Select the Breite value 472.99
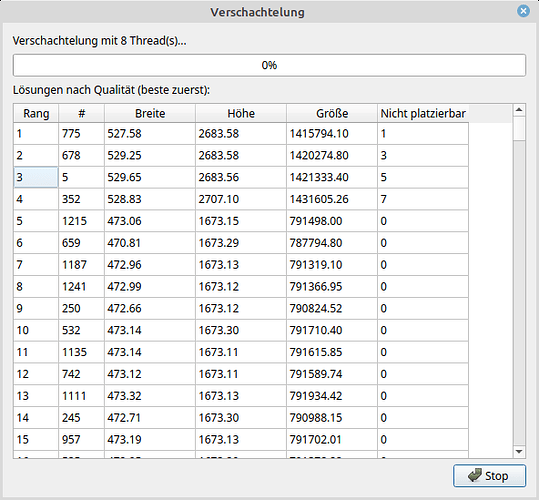This screenshot has width=539, height=500. coord(150,287)
